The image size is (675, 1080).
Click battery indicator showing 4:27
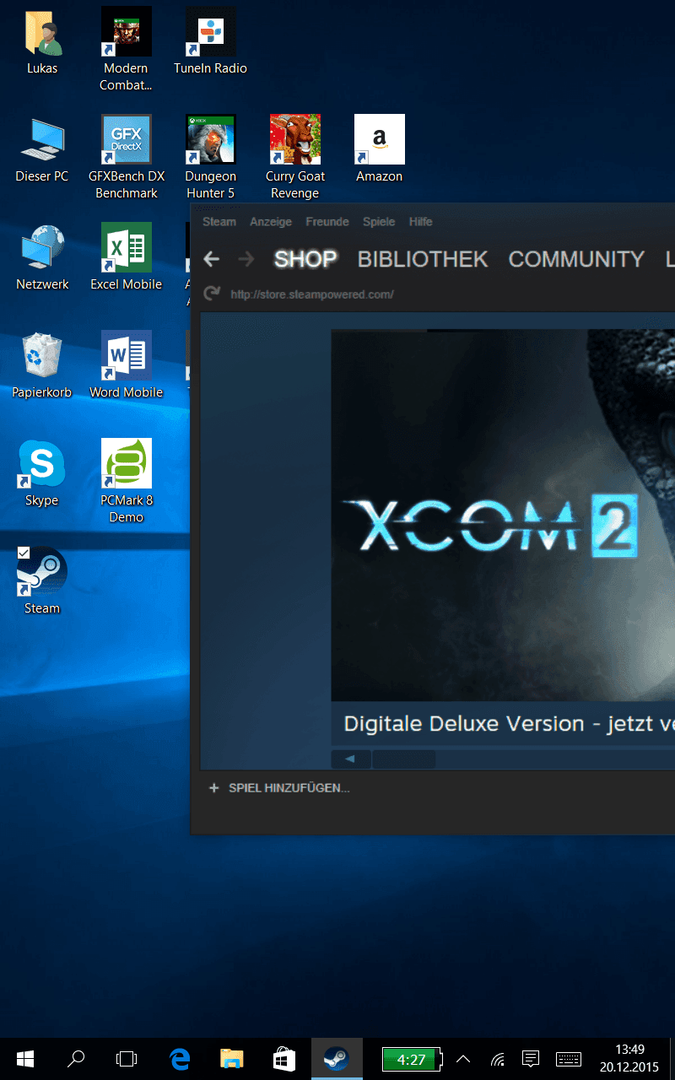(412, 1059)
